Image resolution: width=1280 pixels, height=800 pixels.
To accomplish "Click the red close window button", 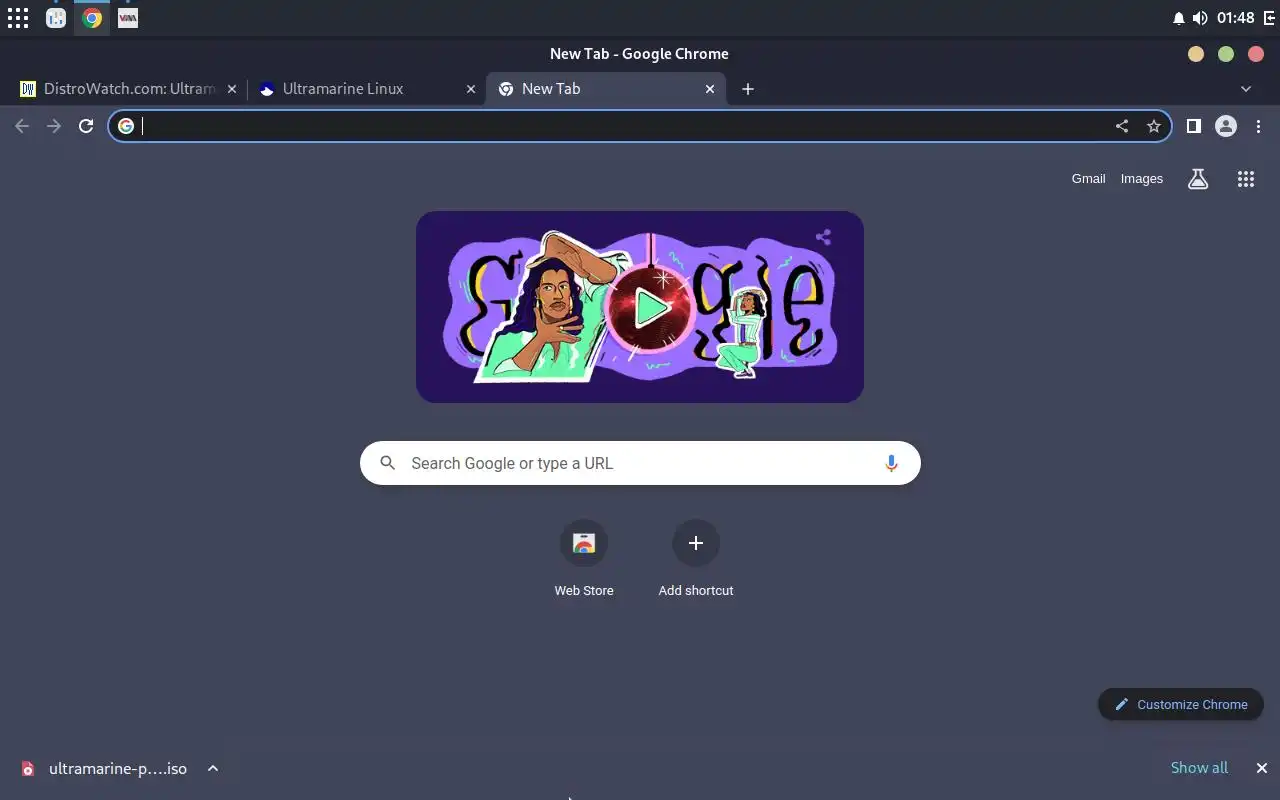I will (x=1256, y=54).
